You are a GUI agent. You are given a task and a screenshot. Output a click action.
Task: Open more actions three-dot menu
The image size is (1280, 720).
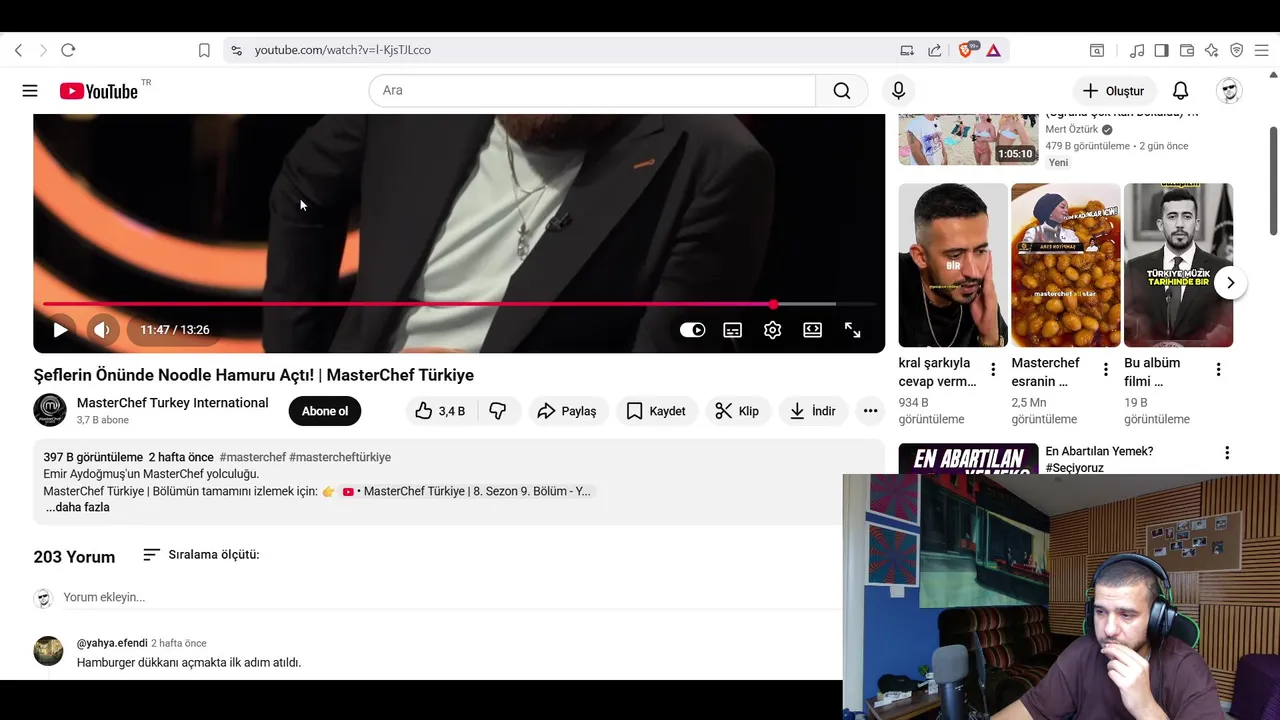pos(870,411)
